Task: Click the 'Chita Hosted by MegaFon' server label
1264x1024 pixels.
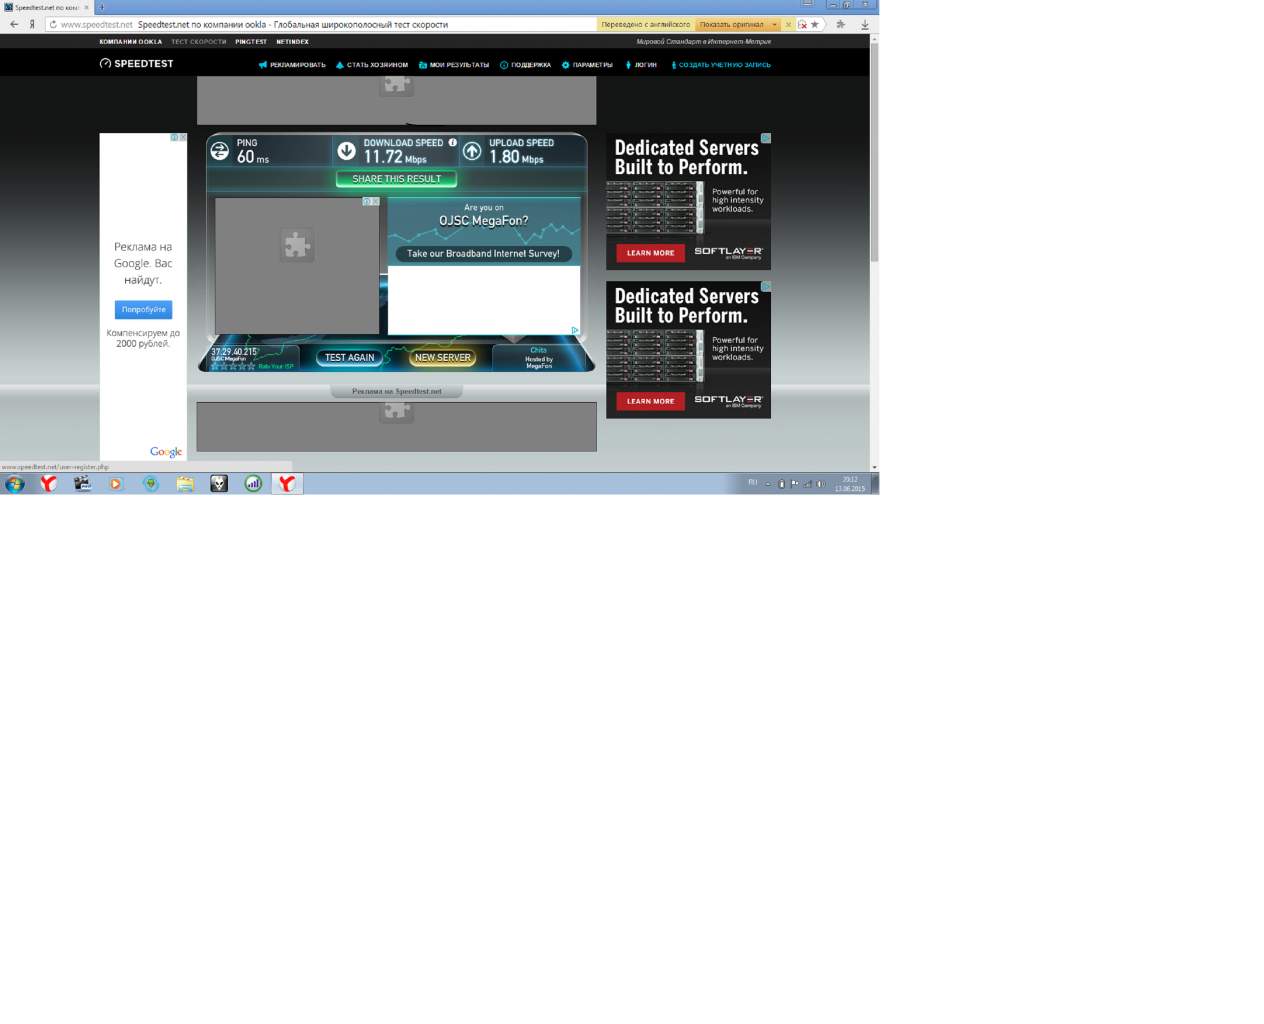Action: (539, 358)
